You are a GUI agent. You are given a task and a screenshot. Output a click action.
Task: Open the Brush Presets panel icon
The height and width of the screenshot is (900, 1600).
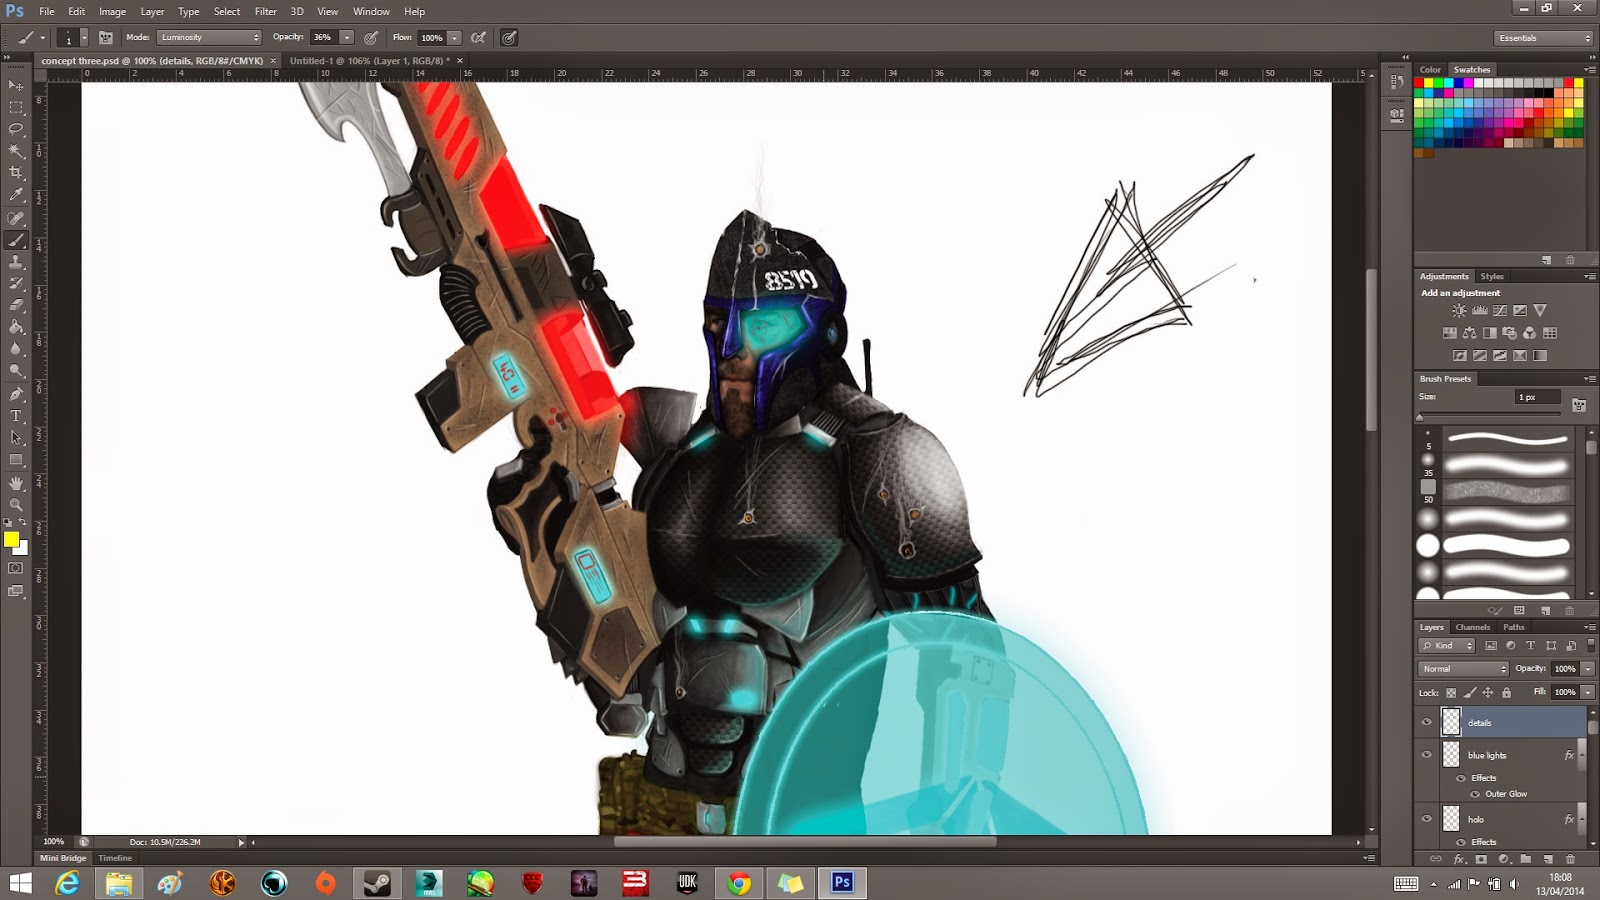click(x=1448, y=379)
